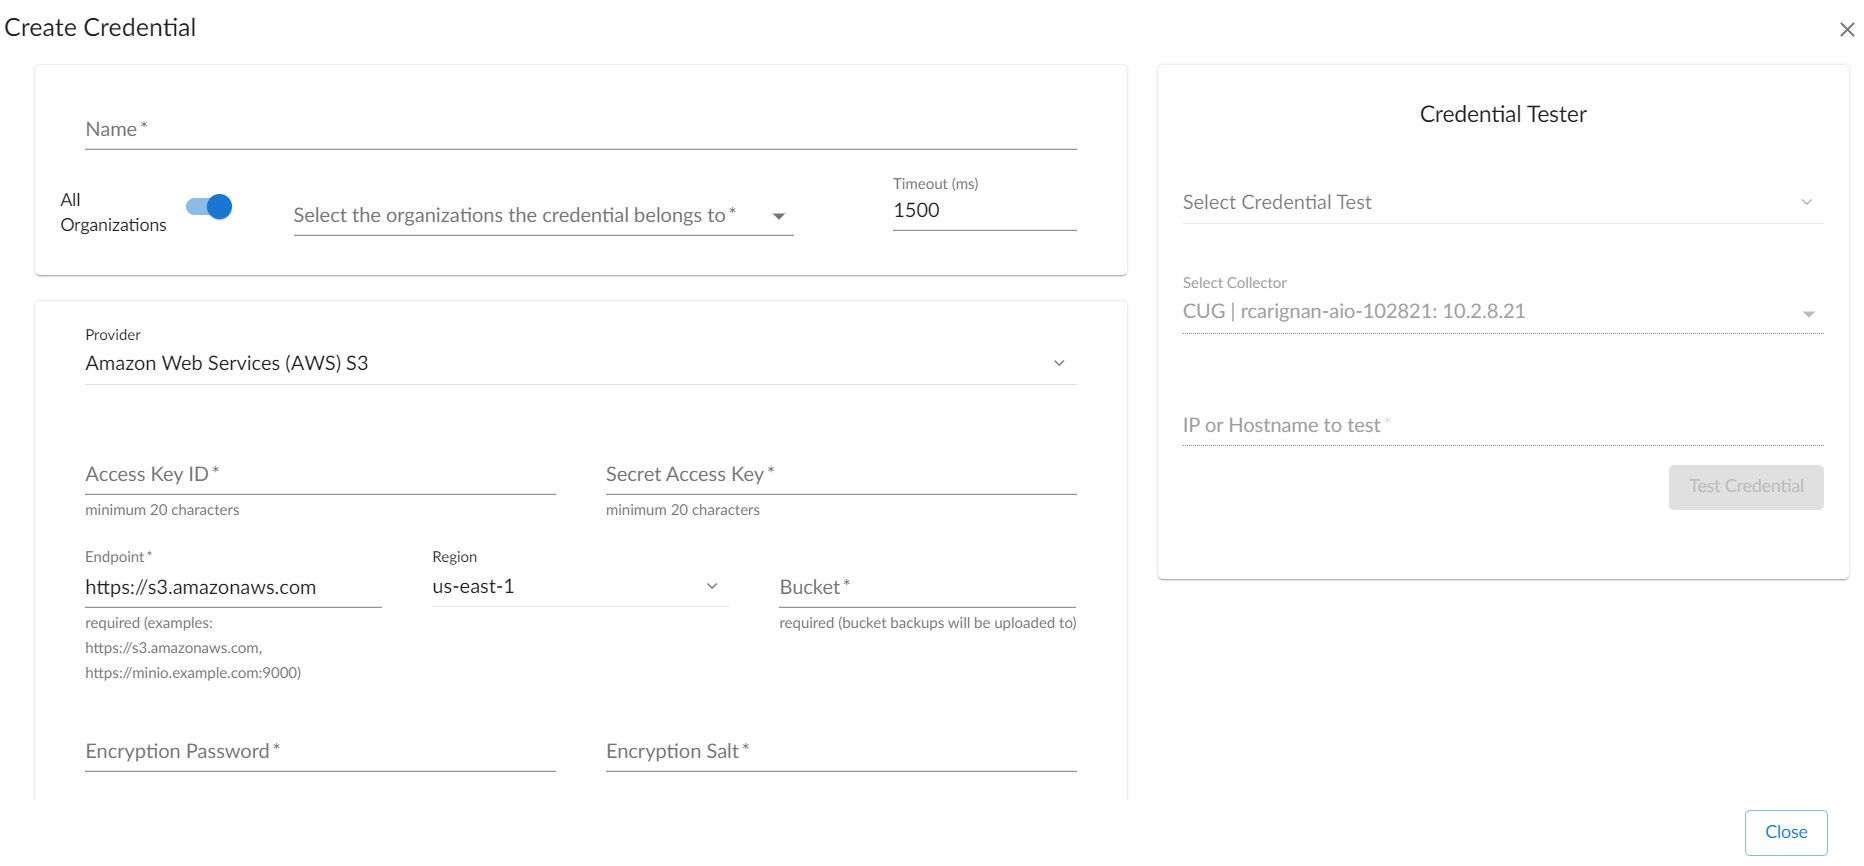The width and height of the screenshot is (1864, 866).
Task: Focus the Encryption Salt field
Action: [x=840, y=752]
